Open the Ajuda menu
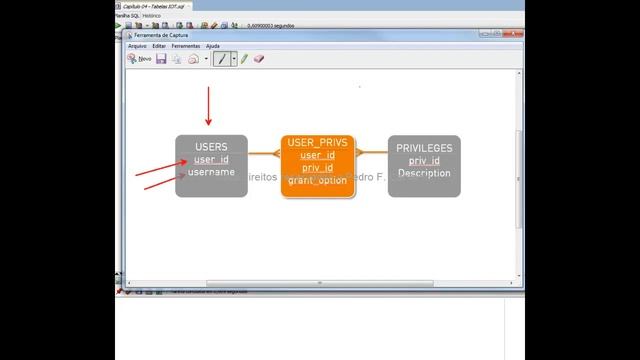 (x=213, y=46)
